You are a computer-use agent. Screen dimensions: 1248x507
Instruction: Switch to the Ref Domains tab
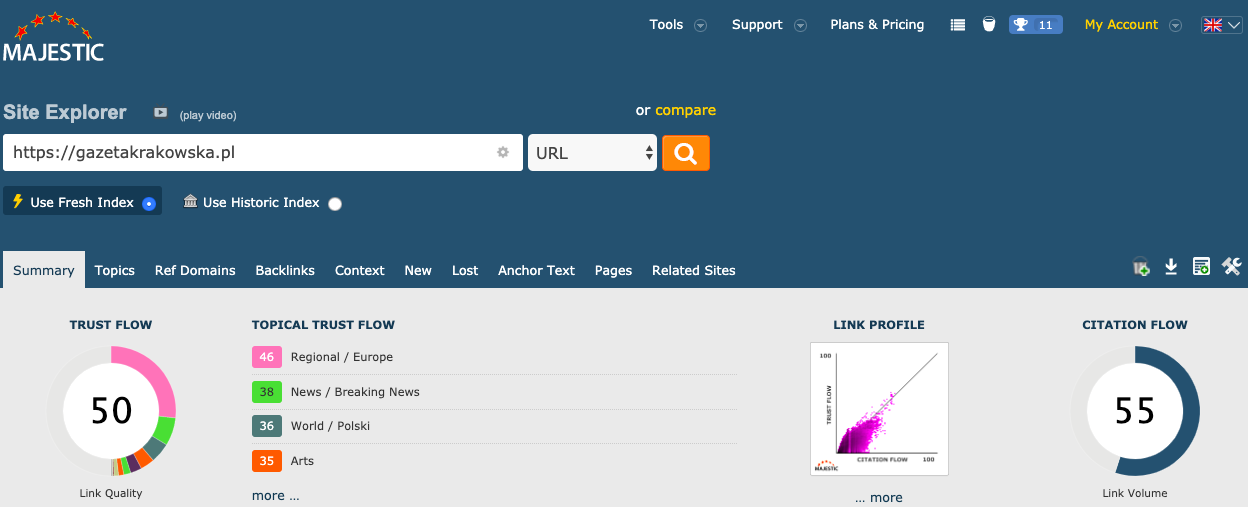(x=195, y=270)
